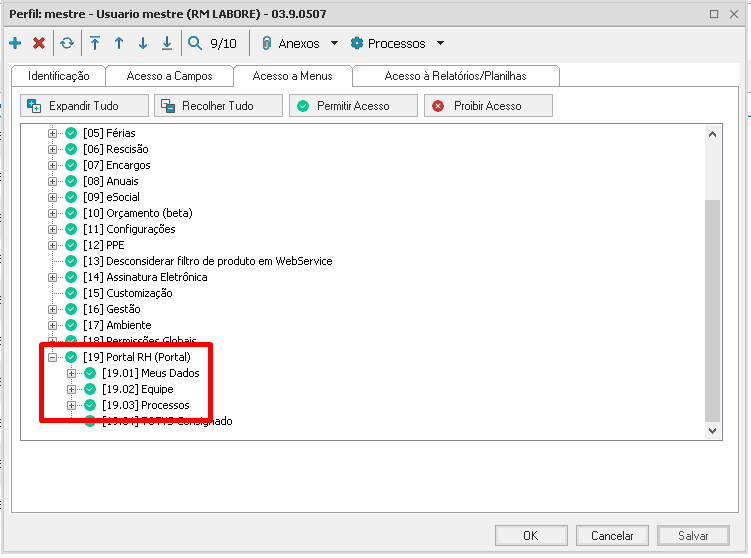Toggle access check for [15] Customização
The height and width of the screenshot is (558, 751).
[x=71, y=293]
